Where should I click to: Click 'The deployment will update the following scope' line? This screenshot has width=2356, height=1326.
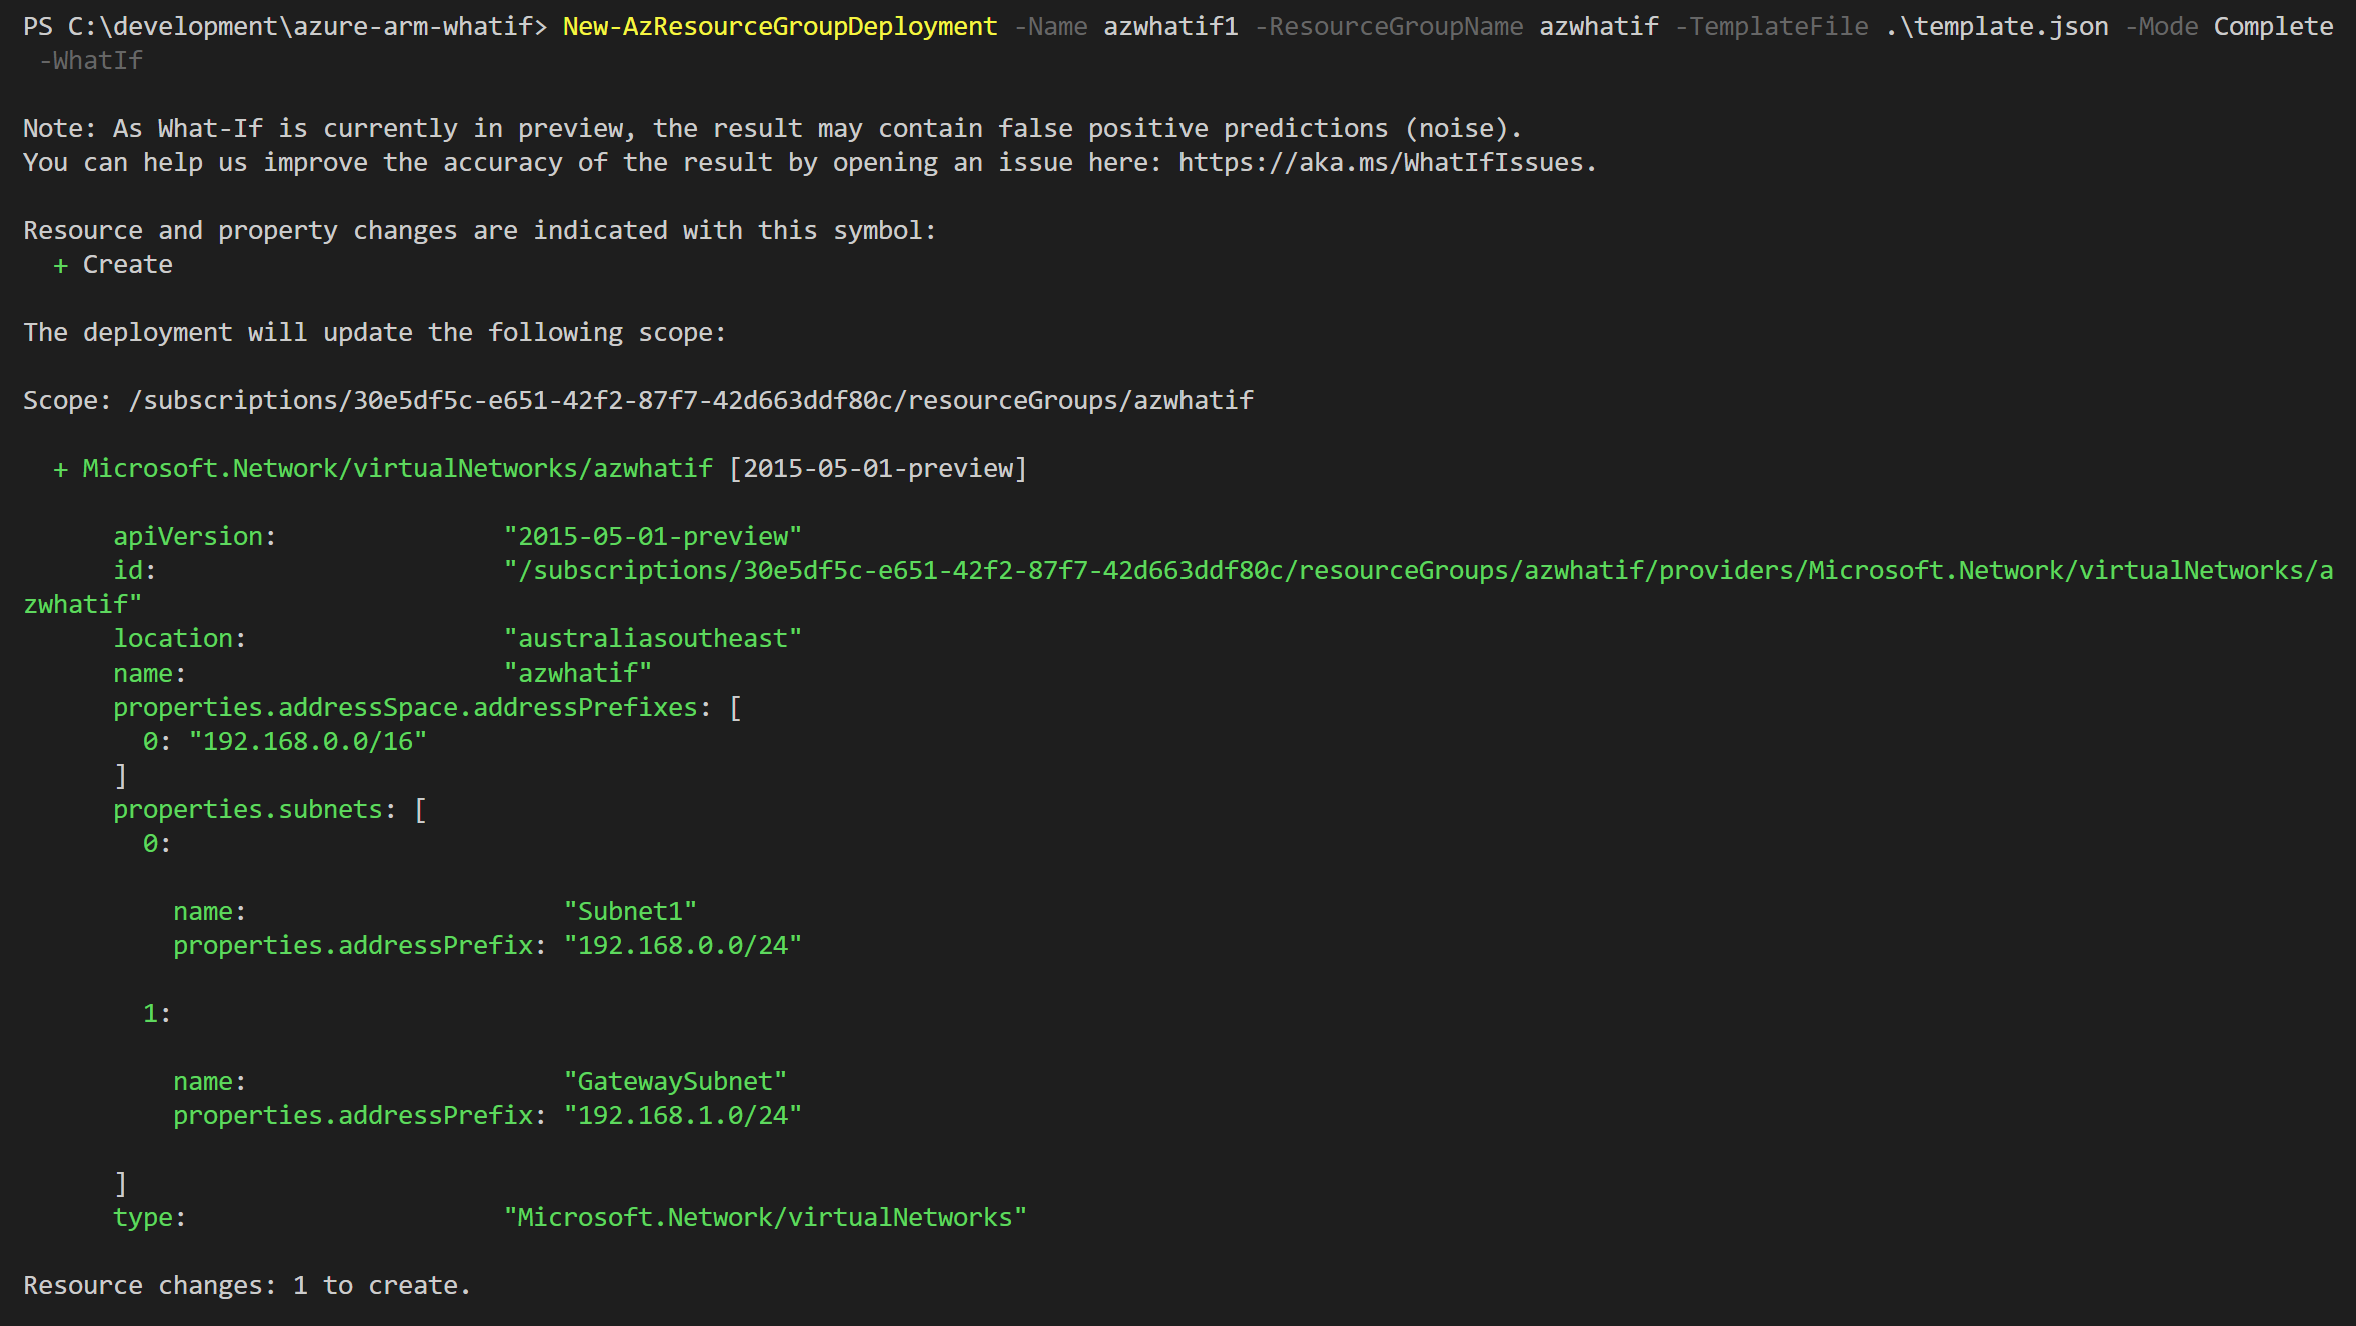click(375, 332)
